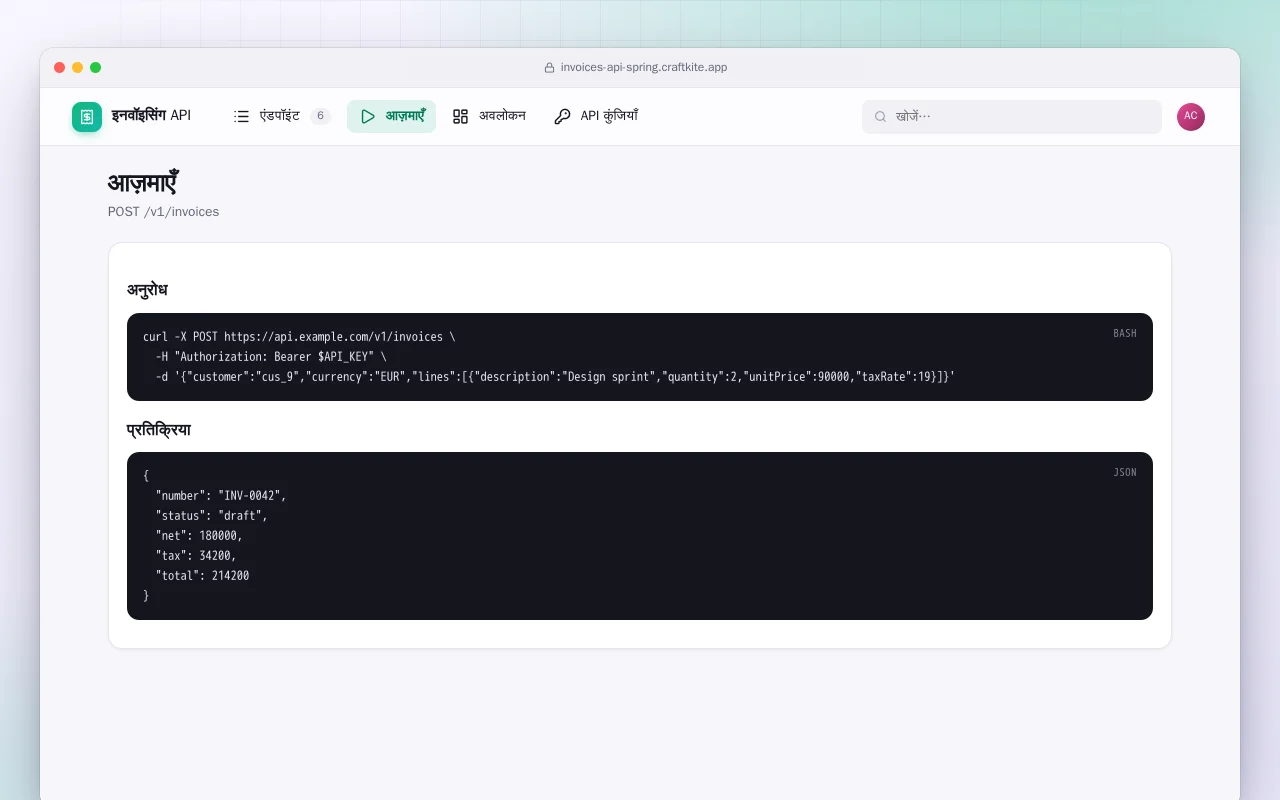Click the "number": "INV-0042" line

[221, 496]
